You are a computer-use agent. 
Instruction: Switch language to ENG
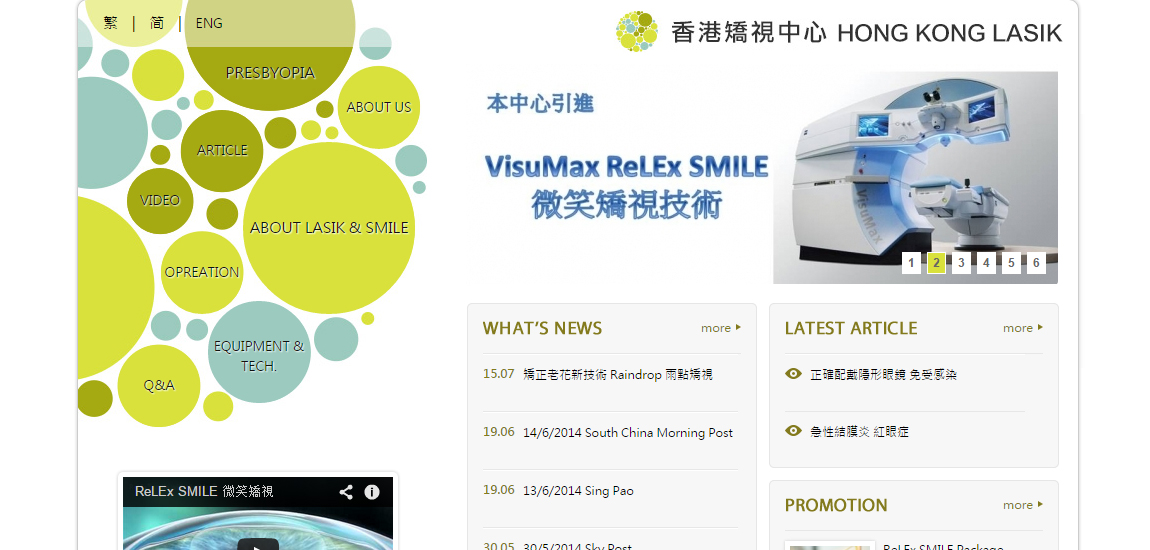pos(209,23)
